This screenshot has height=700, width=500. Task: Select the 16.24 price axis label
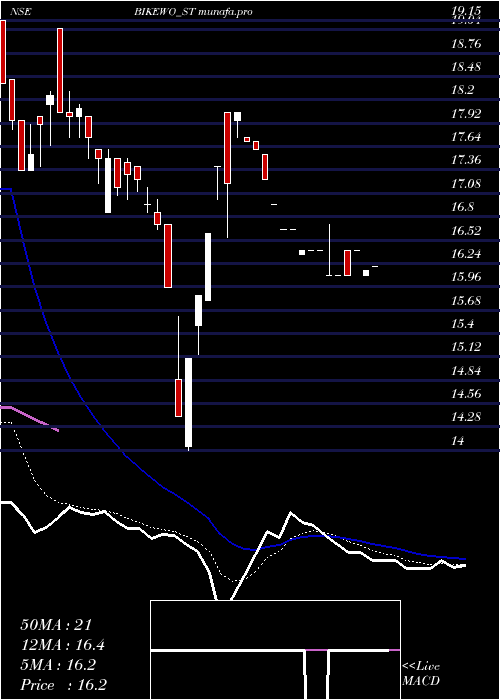tap(466, 254)
